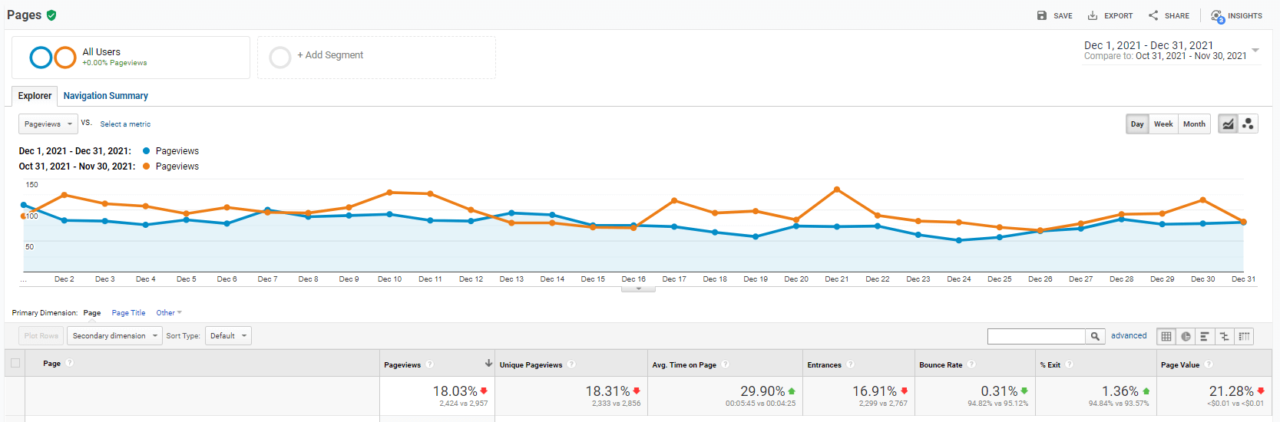This screenshot has height=422, width=1280.
Task: Open the Insights panel icon
Action: [x=1217, y=16]
